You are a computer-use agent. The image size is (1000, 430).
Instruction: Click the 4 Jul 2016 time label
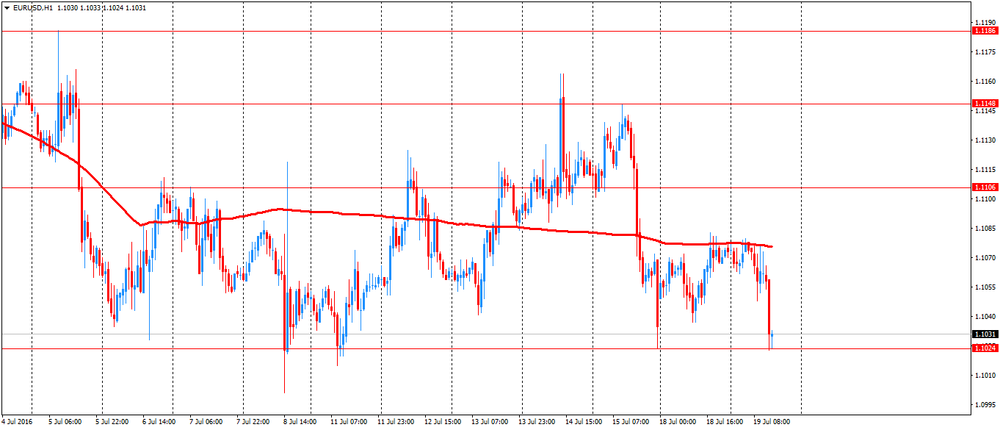tap(15, 422)
